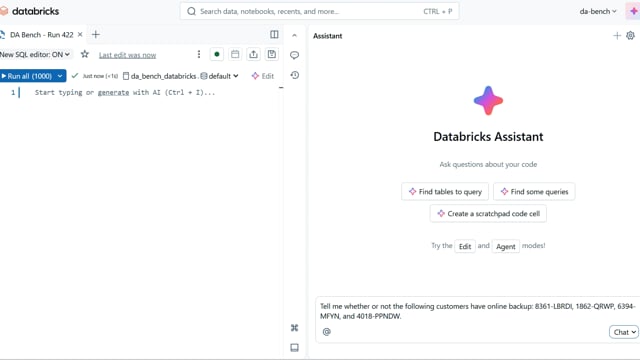The width and height of the screenshot is (640, 360).
Task: Click the share icon
Action: coord(253,54)
